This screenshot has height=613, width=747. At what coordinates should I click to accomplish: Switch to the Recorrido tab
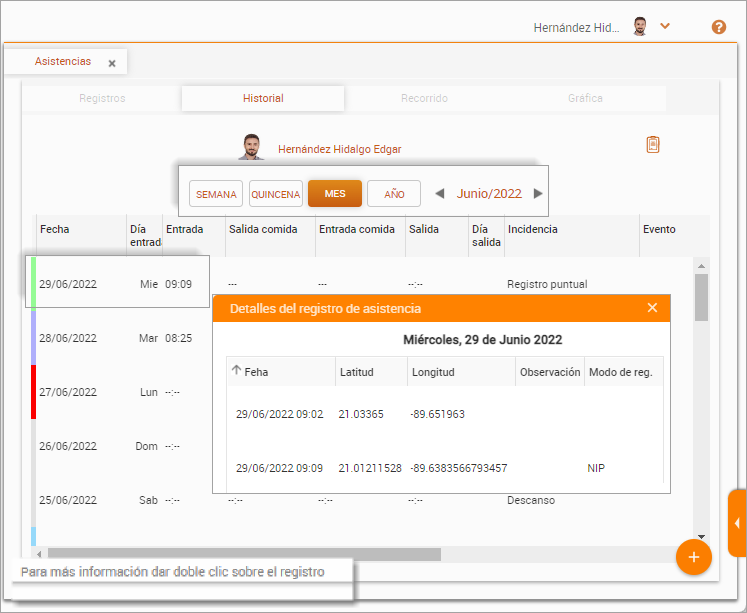click(424, 99)
